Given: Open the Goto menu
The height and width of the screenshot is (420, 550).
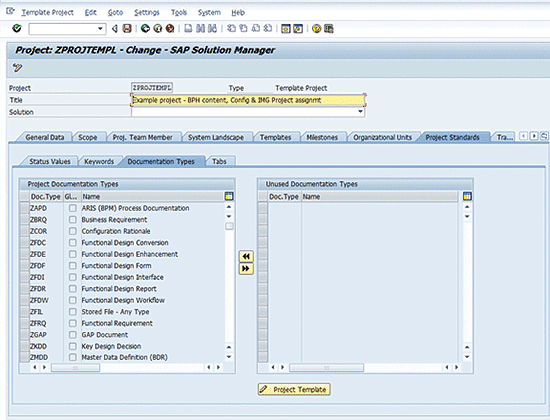Looking at the screenshot, I should (x=115, y=13).
